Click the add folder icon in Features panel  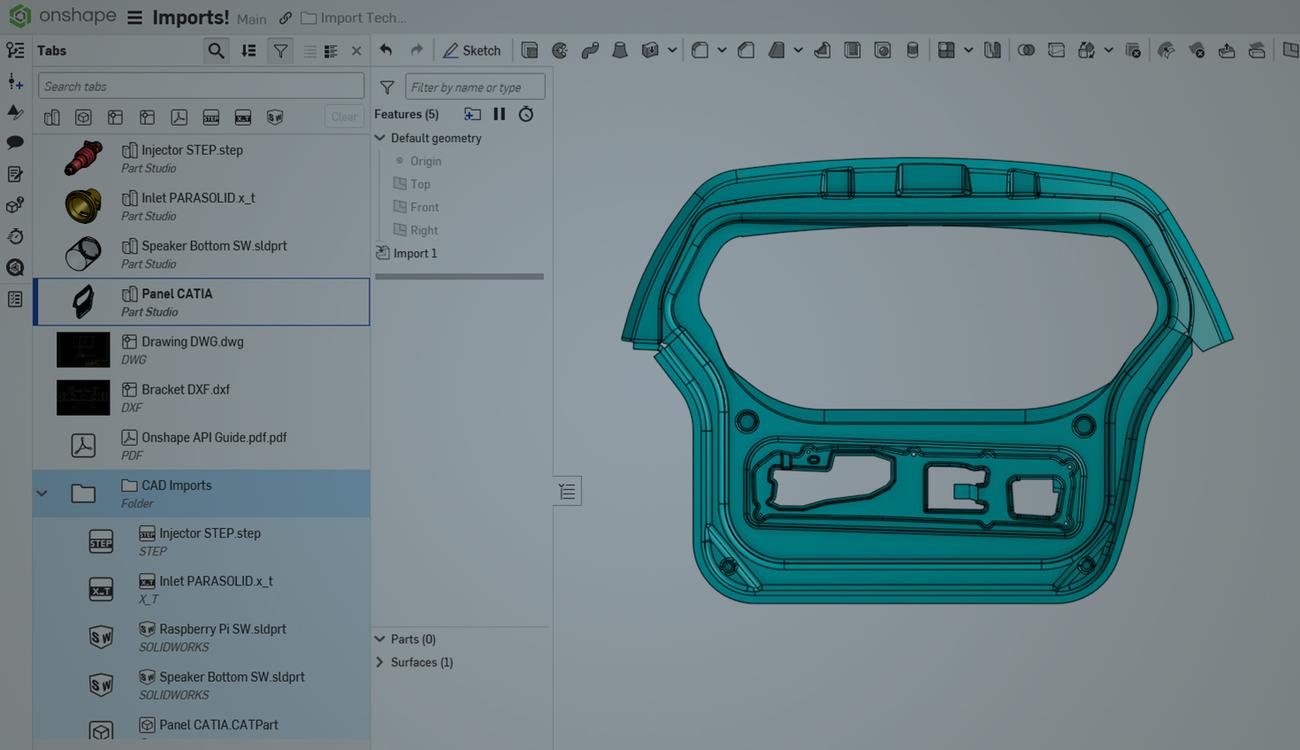pos(471,114)
